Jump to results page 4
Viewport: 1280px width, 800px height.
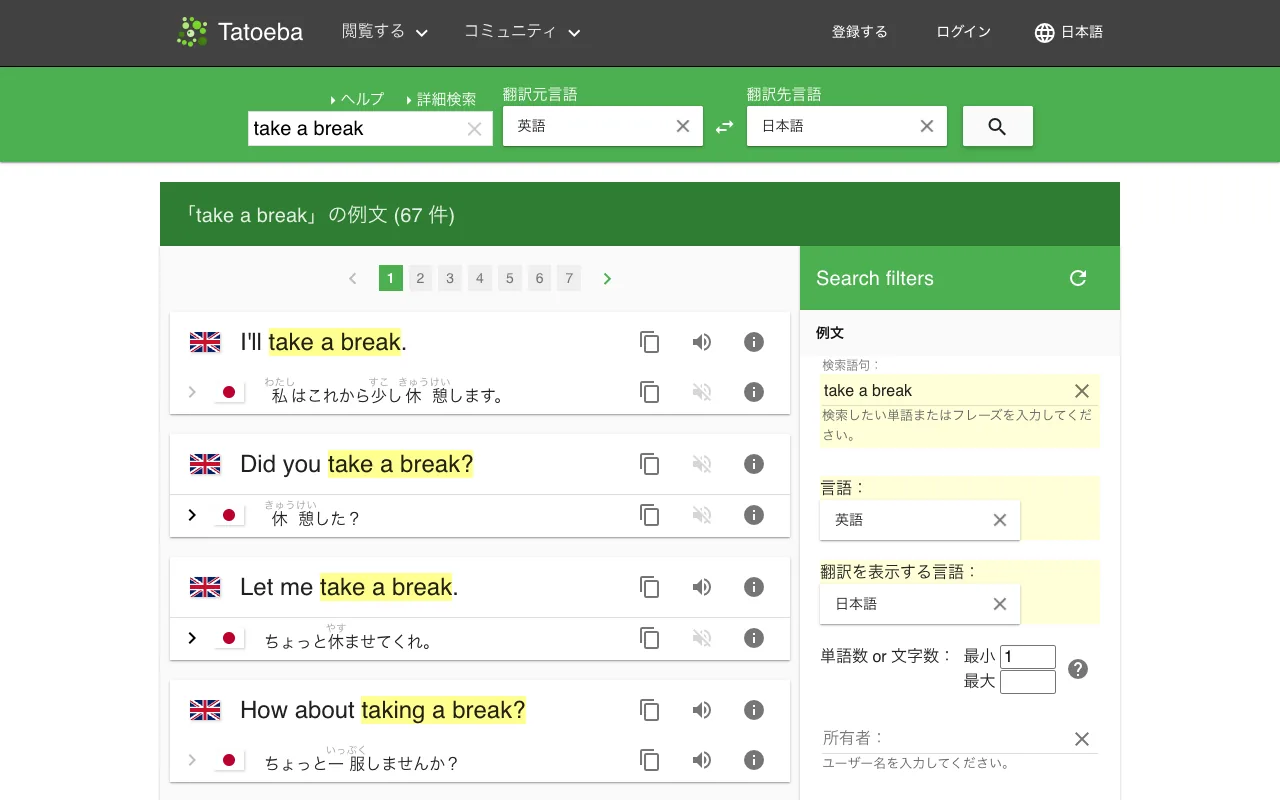click(480, 278)
